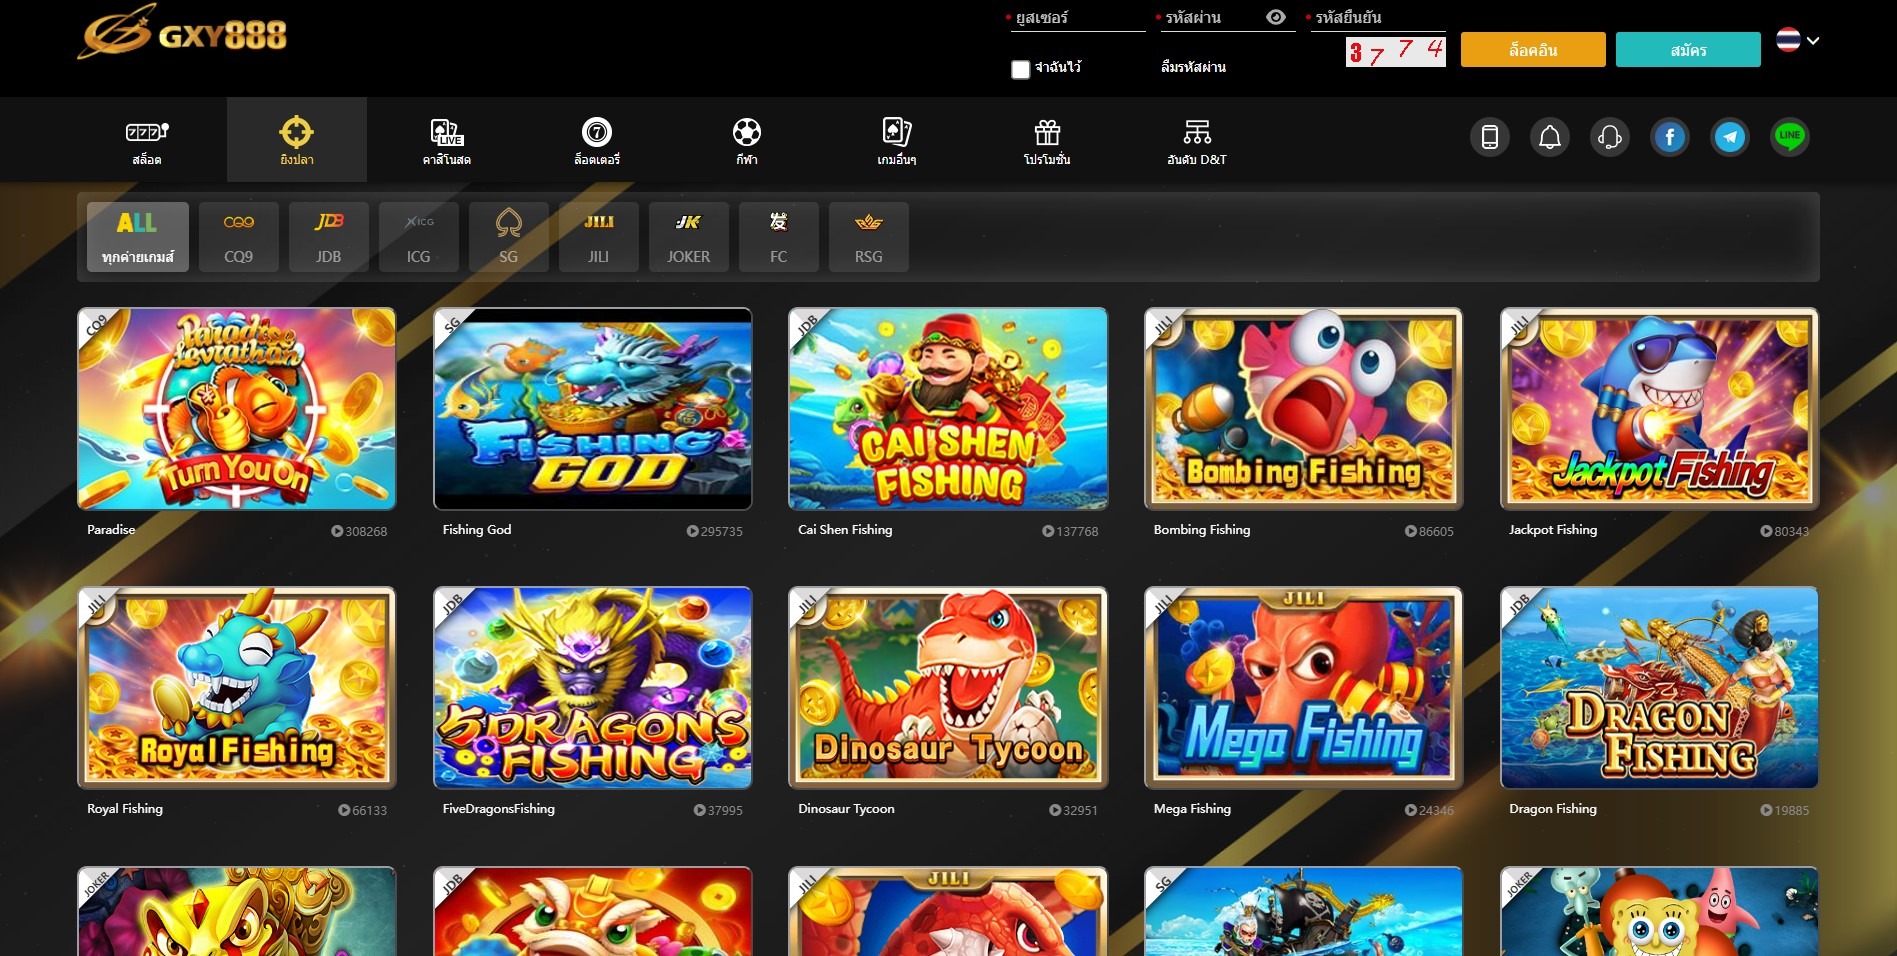Toggle password visibility eye icon
Screen dimensions: 1897x956
1276,17
